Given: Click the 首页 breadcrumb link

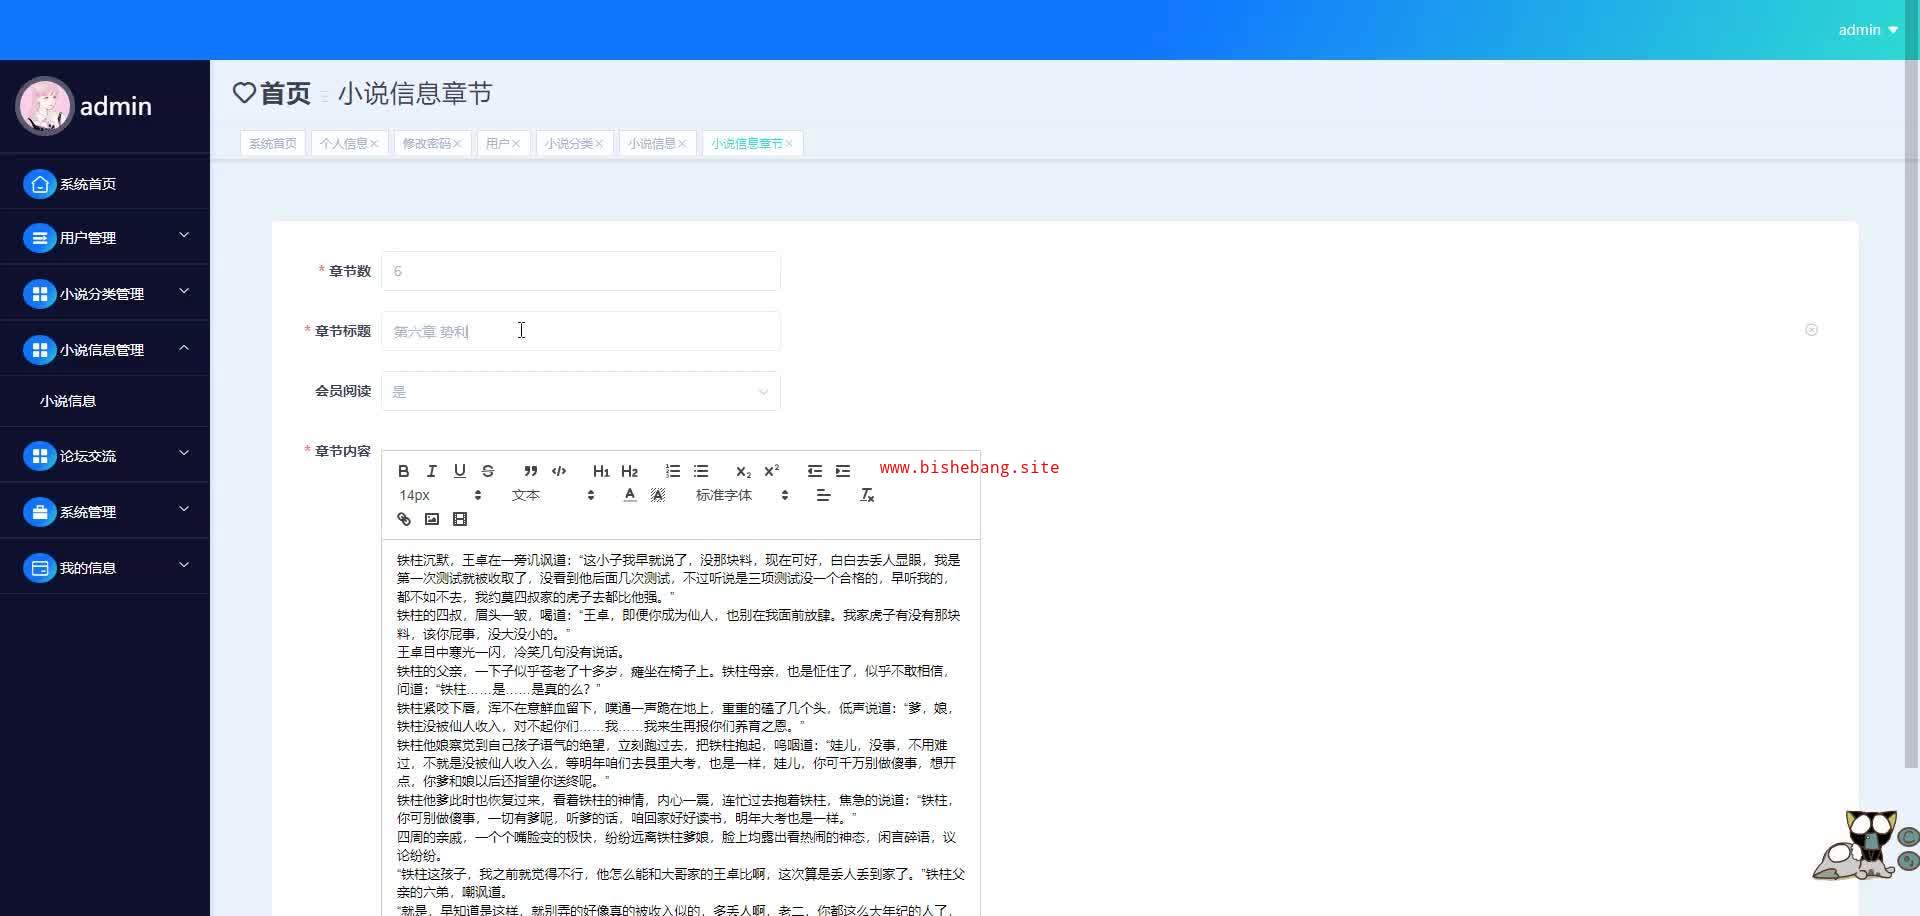Looking at the screenshot, I should pos(285,93).
